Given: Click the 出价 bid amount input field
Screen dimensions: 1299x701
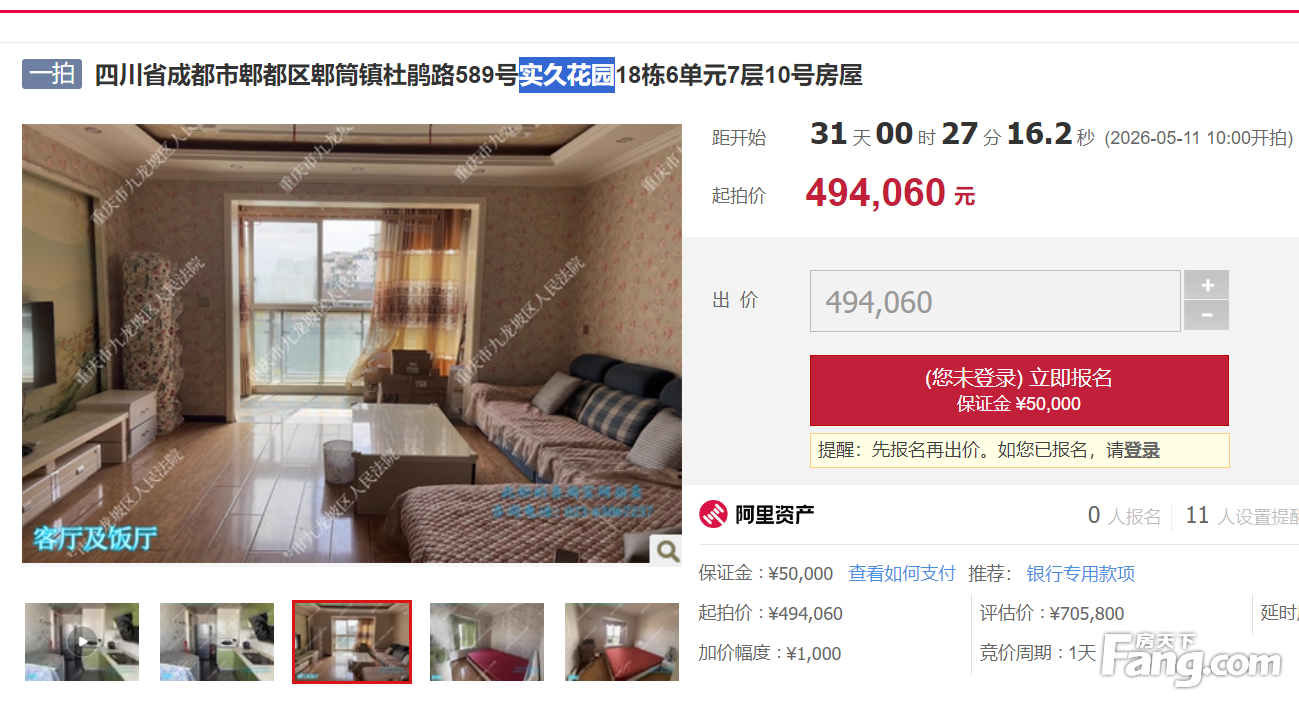Looking at the screenshot, I should coord(995,301).
